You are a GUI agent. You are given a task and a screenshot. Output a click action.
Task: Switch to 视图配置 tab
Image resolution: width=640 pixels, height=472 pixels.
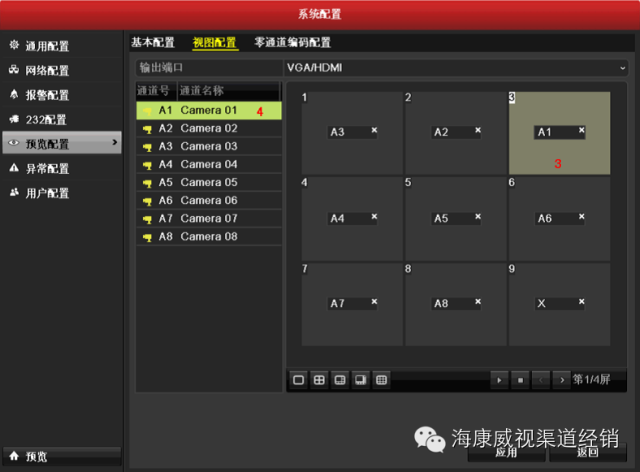[x=215, y=42]
